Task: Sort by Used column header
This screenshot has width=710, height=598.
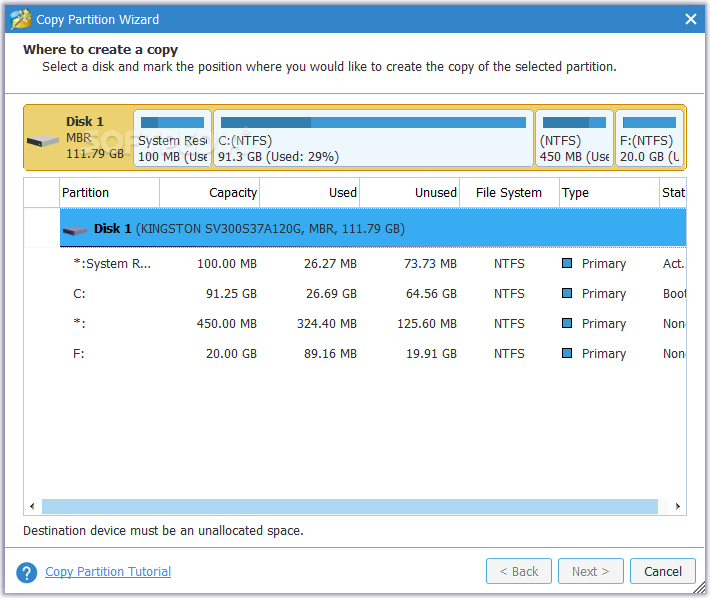Action: tap(310, 193)
